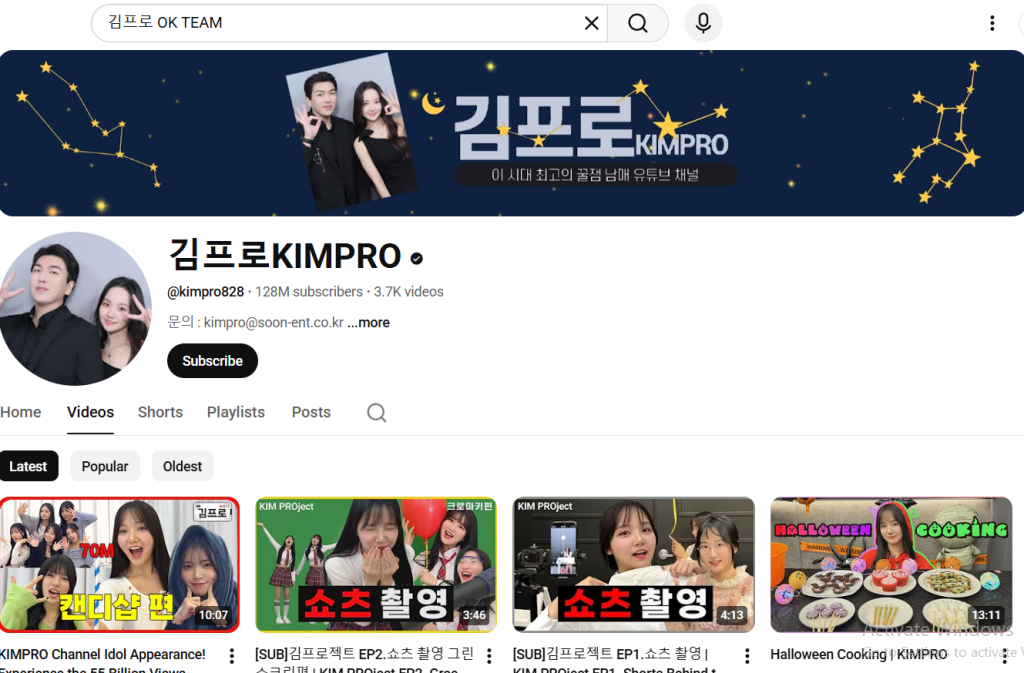Open options menu for the EP1 video
Viewport: 1024px width, 673px height.
[747, 656]
